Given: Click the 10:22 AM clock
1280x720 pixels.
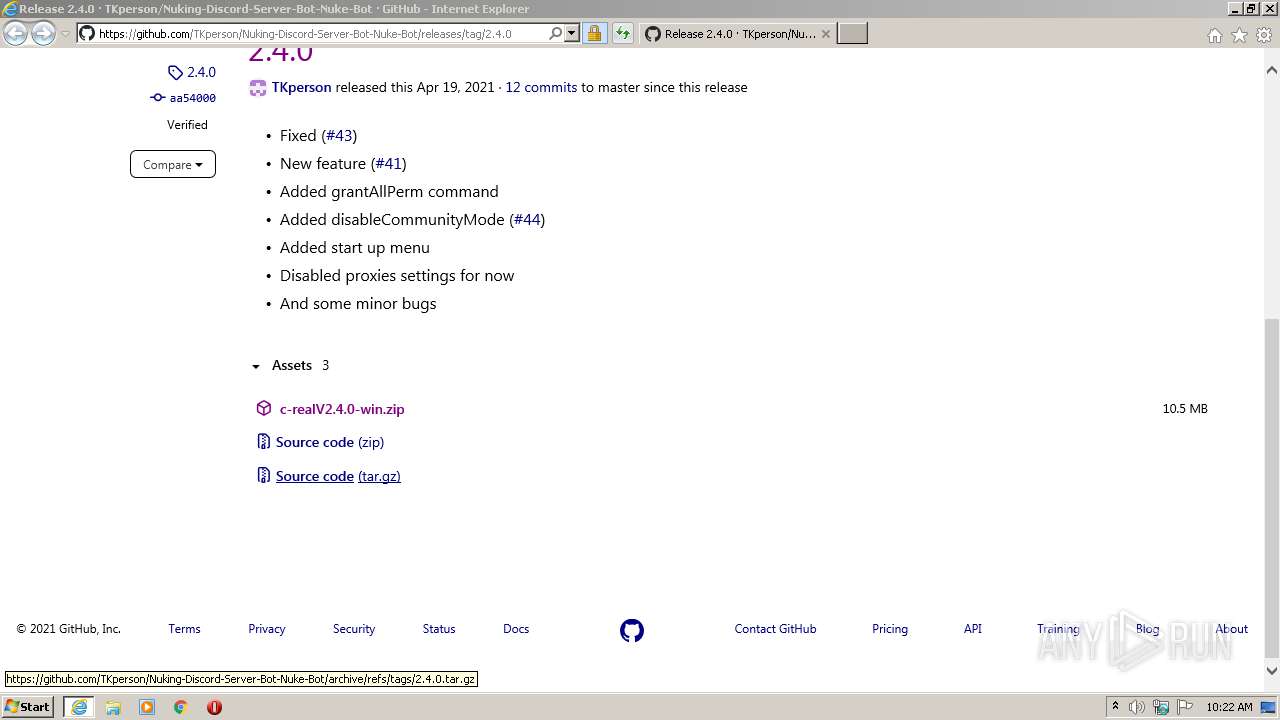Looking at the screenshot, I should tap(1229, 707).
